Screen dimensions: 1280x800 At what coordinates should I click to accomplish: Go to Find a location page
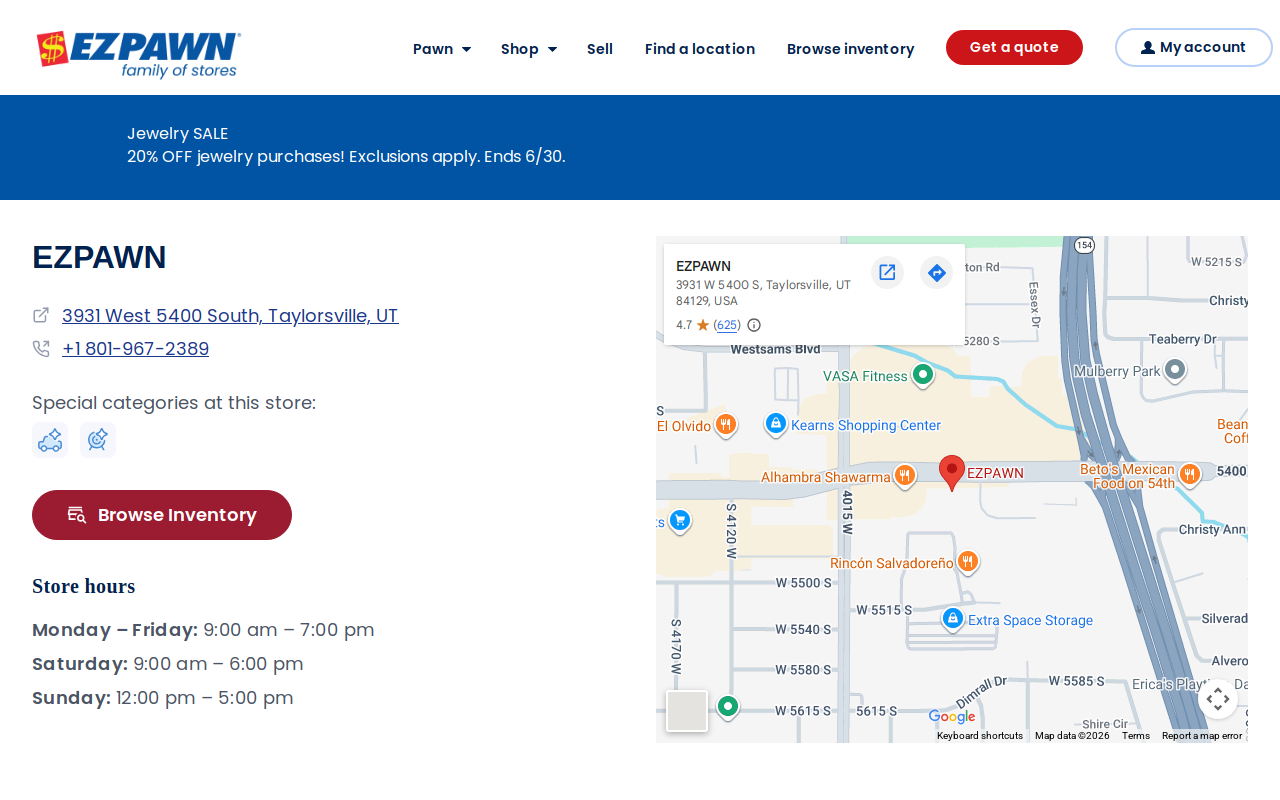(x=700, y=49)
